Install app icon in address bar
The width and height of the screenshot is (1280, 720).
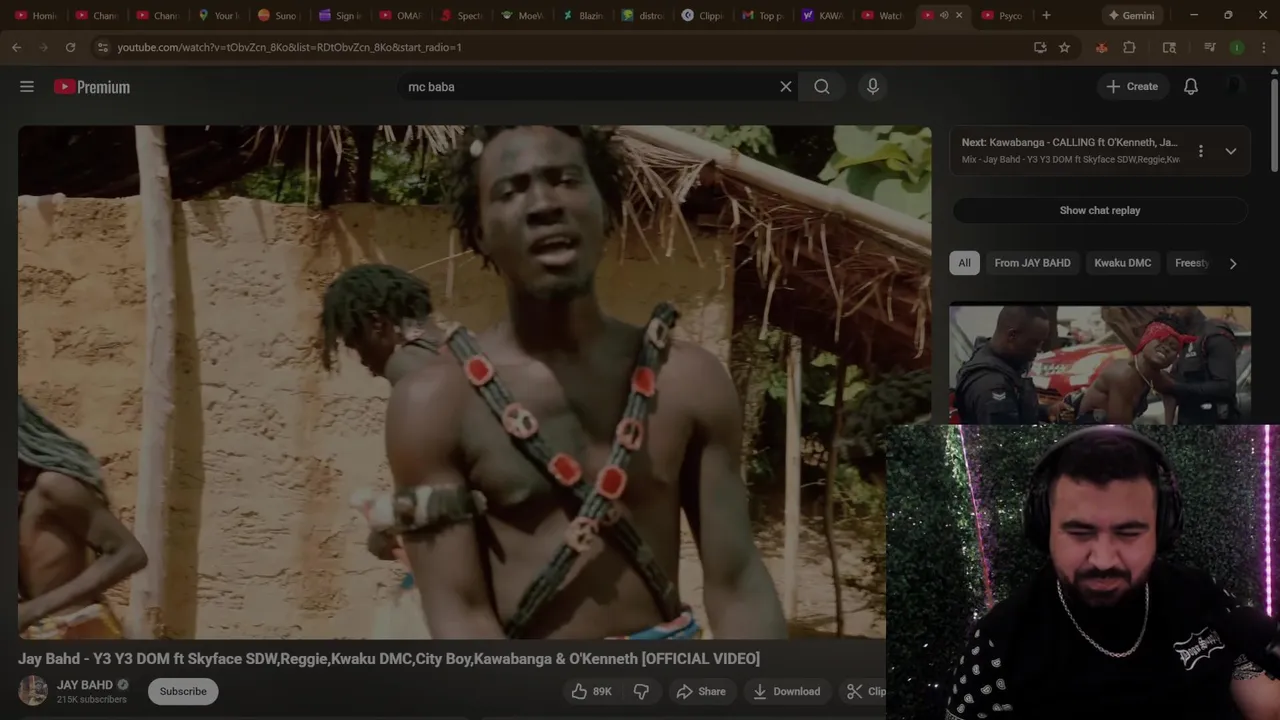tap(1040, 47)
